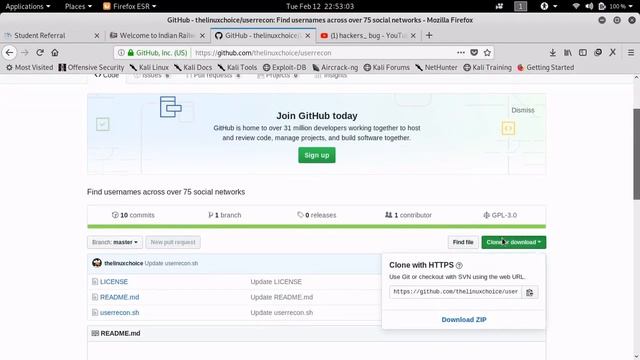The width and height of the screenshot is (640, 360).
Task: Select the GitHub thelinuxchoice tab
Action: (262, 36)
